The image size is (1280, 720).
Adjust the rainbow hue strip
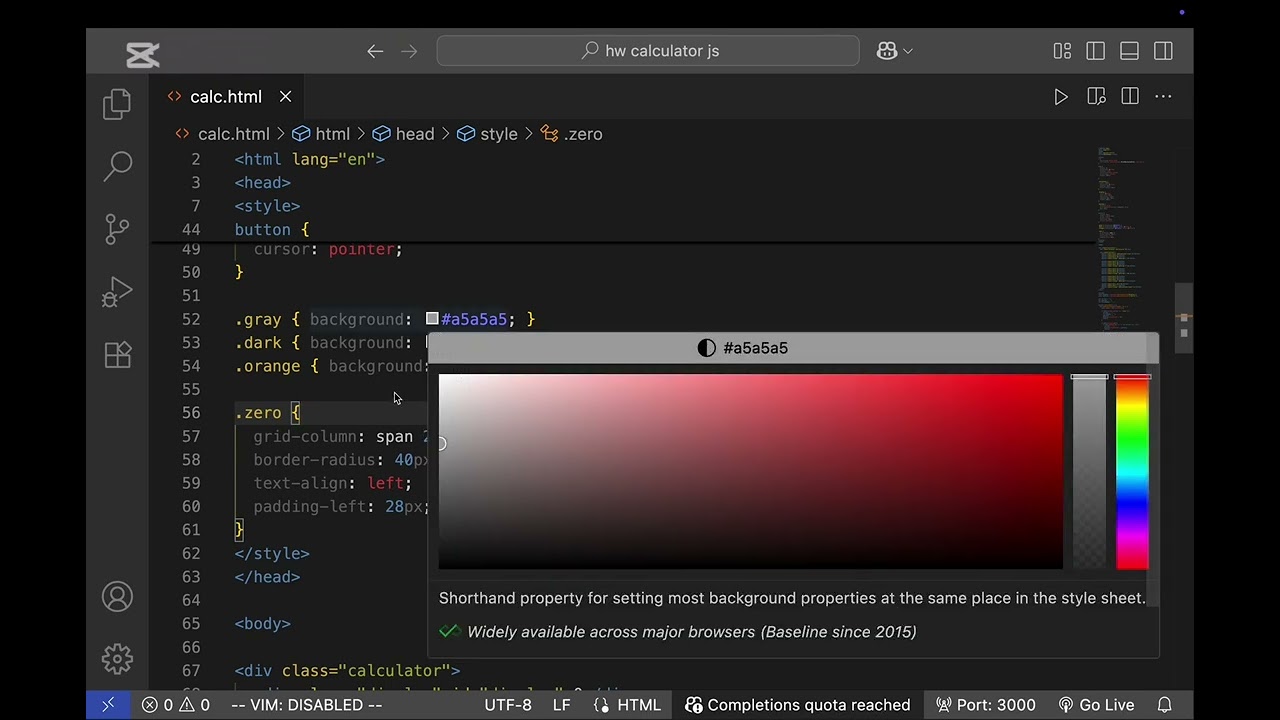click(x=1132, y=472)
